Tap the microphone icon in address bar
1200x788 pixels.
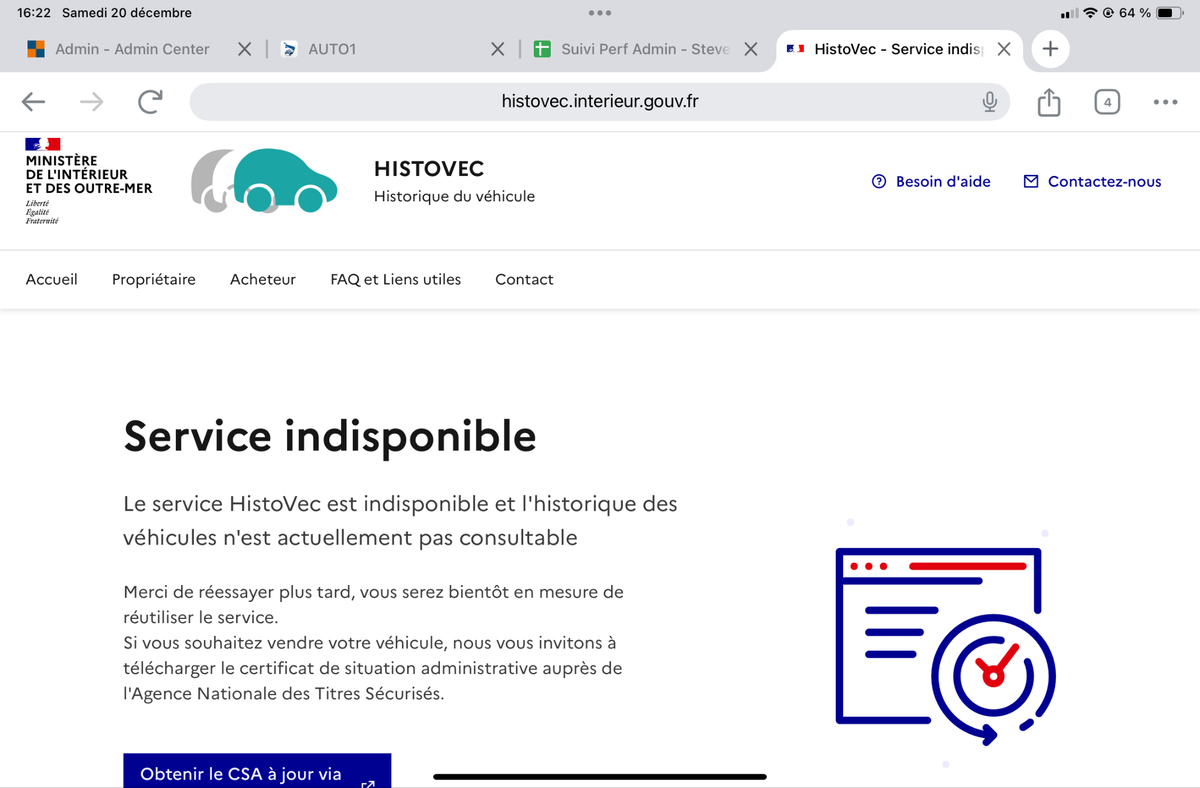(989, 102)
